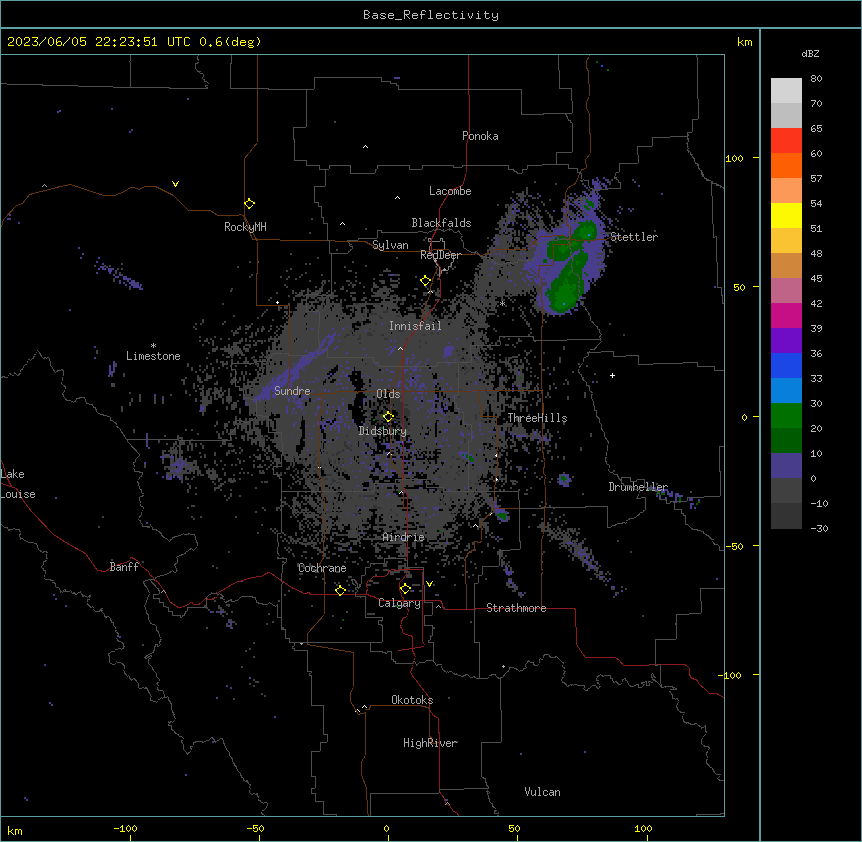Click the Didsbury map label
862x842 pixels.
(x=383, y=431)
